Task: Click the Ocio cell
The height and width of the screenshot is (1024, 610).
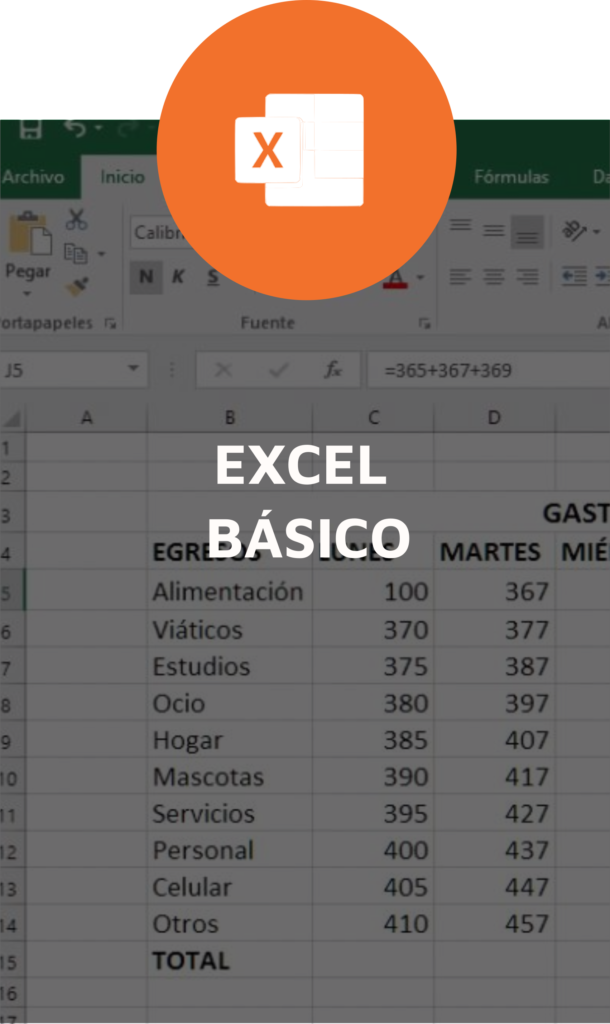Action: [x=230, y=703]
